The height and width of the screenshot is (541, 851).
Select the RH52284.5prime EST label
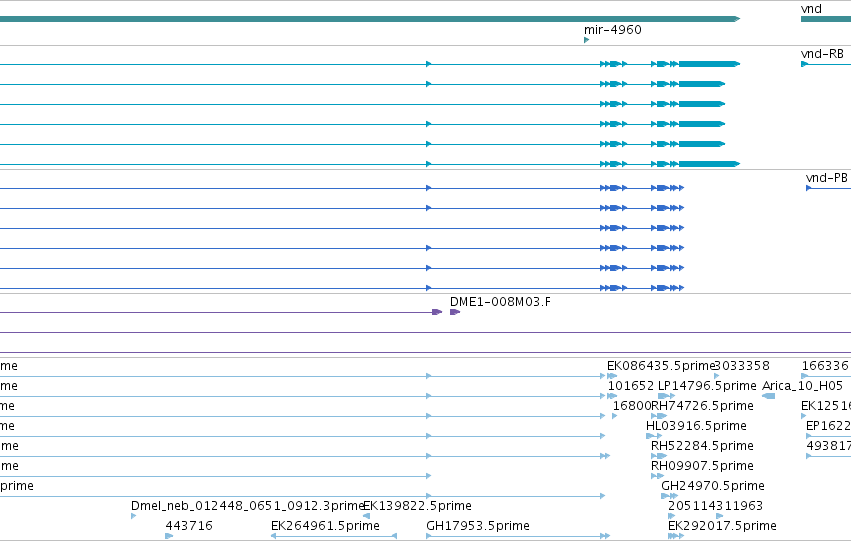(x=702, y=446)
